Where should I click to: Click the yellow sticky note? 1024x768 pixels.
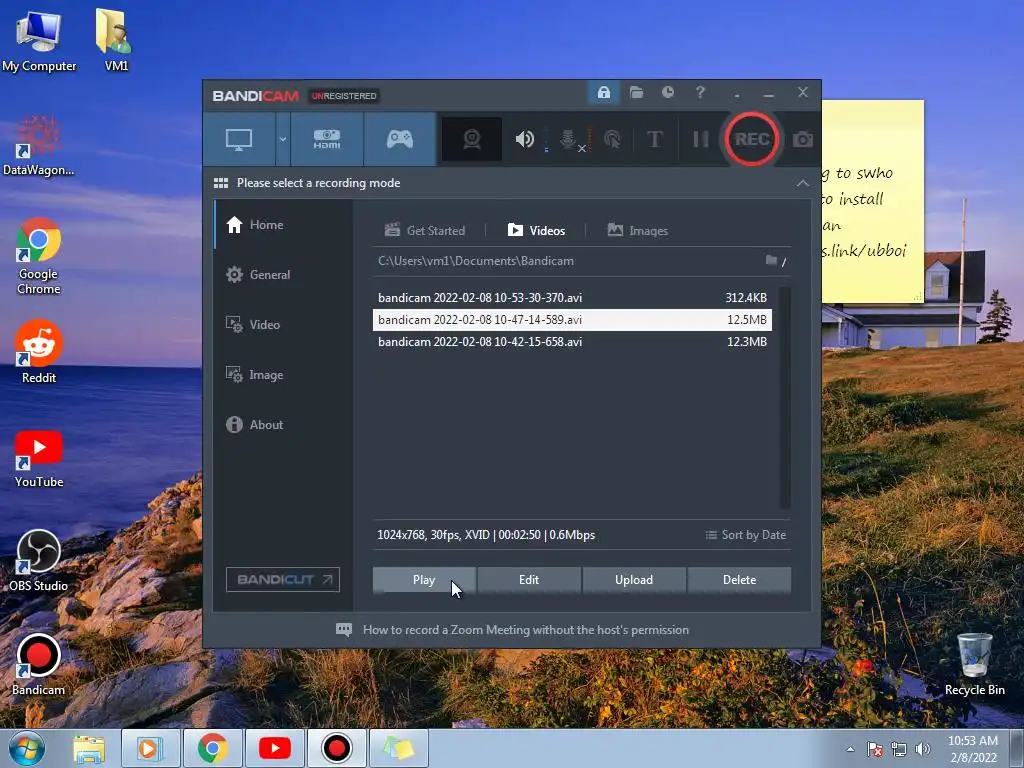(x=872, y=201)
